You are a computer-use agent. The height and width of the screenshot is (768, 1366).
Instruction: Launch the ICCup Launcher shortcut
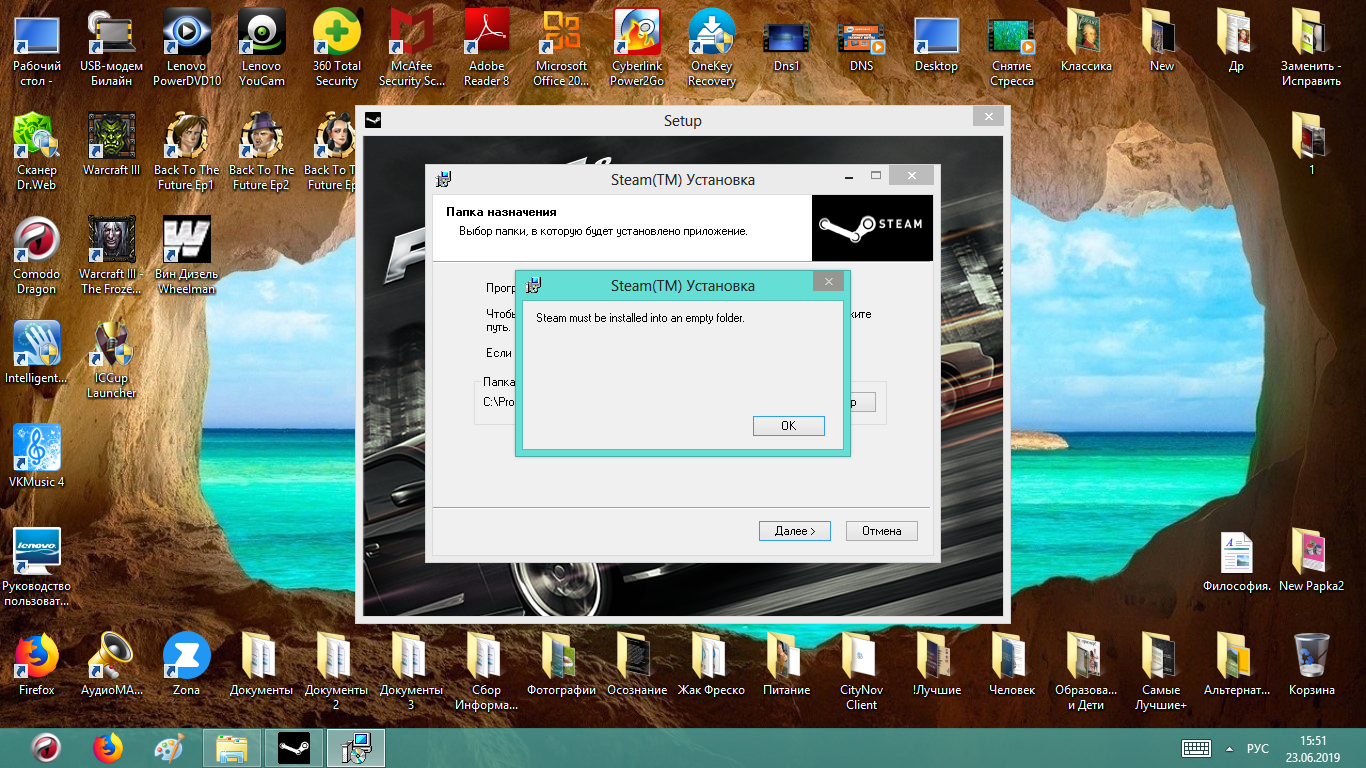tap(112, 359)
